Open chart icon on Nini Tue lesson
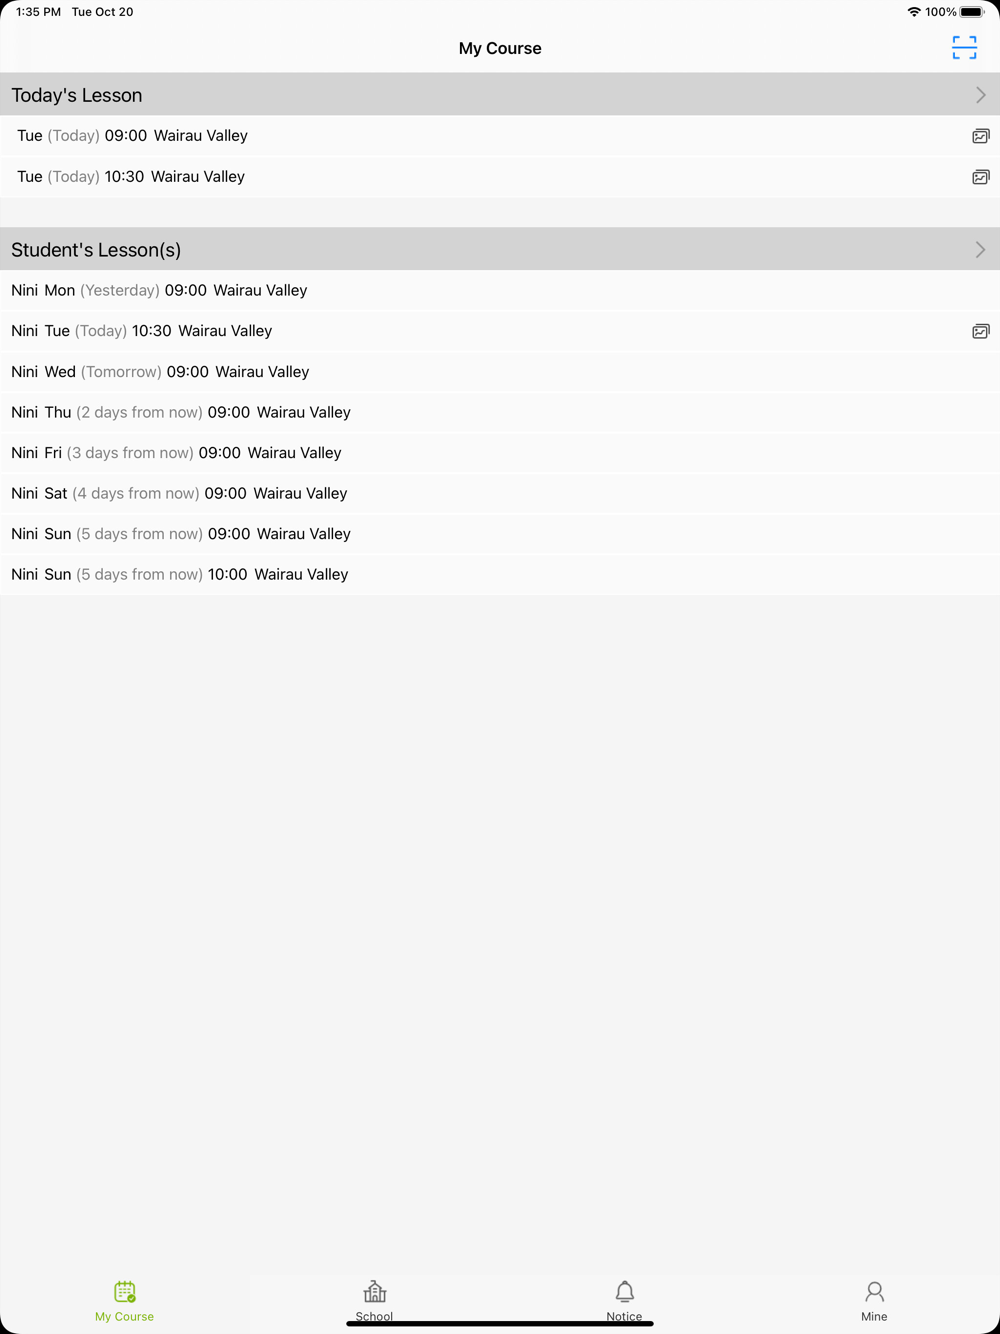 point(981,331)
